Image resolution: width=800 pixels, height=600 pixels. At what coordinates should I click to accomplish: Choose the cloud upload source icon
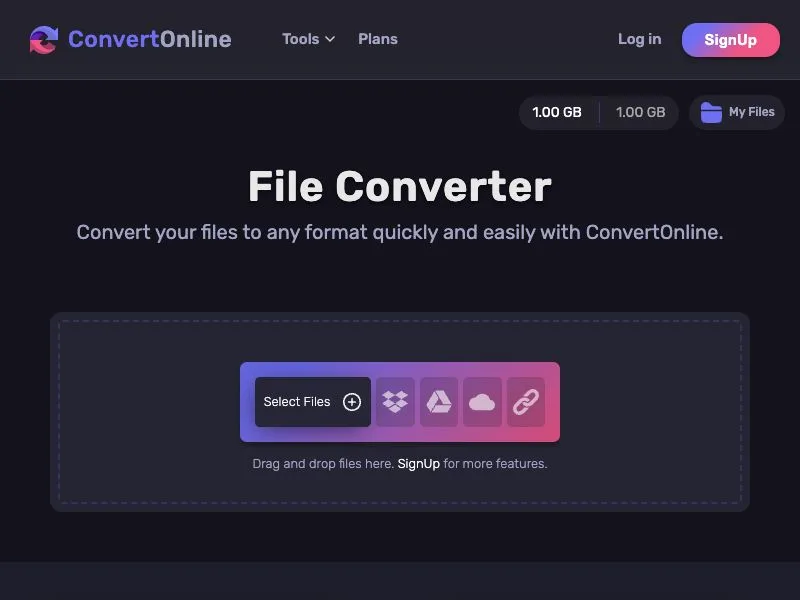pyautogui.click(x=482, y=402)
